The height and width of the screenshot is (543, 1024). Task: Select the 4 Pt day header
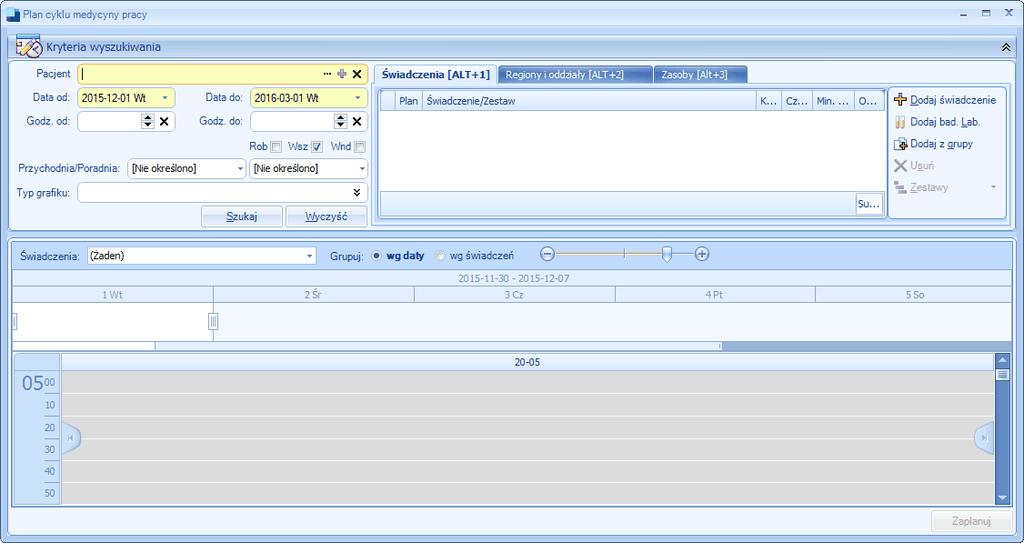coord(714,295)
